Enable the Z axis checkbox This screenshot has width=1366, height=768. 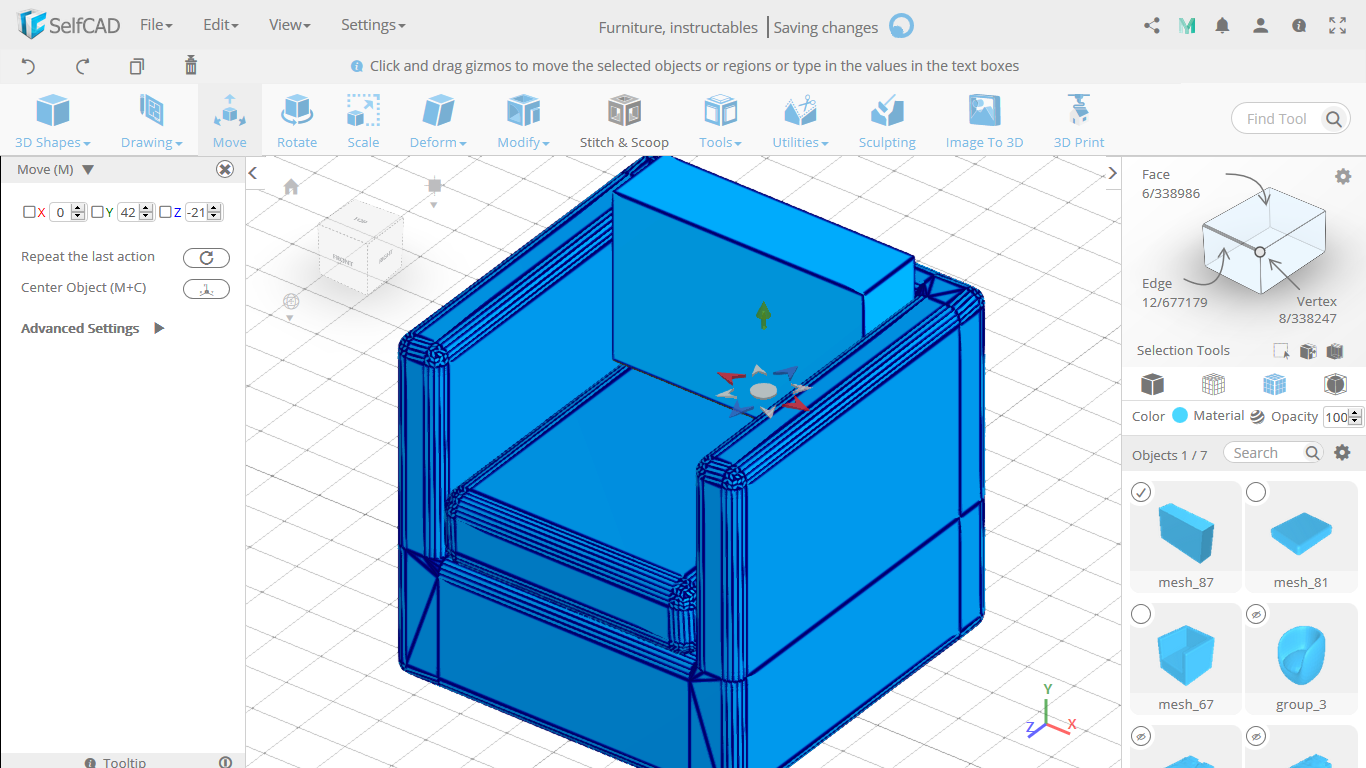point(165,212)
